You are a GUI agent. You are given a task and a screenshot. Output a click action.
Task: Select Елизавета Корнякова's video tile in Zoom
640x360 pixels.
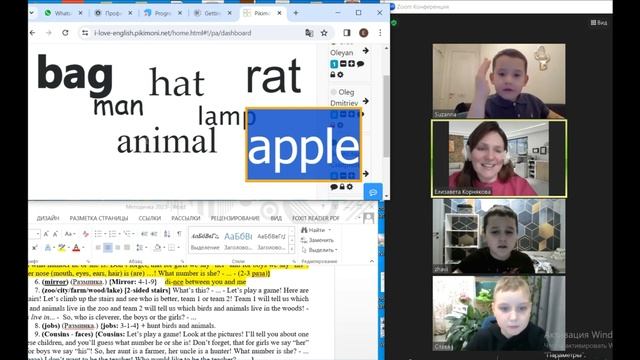499,158
